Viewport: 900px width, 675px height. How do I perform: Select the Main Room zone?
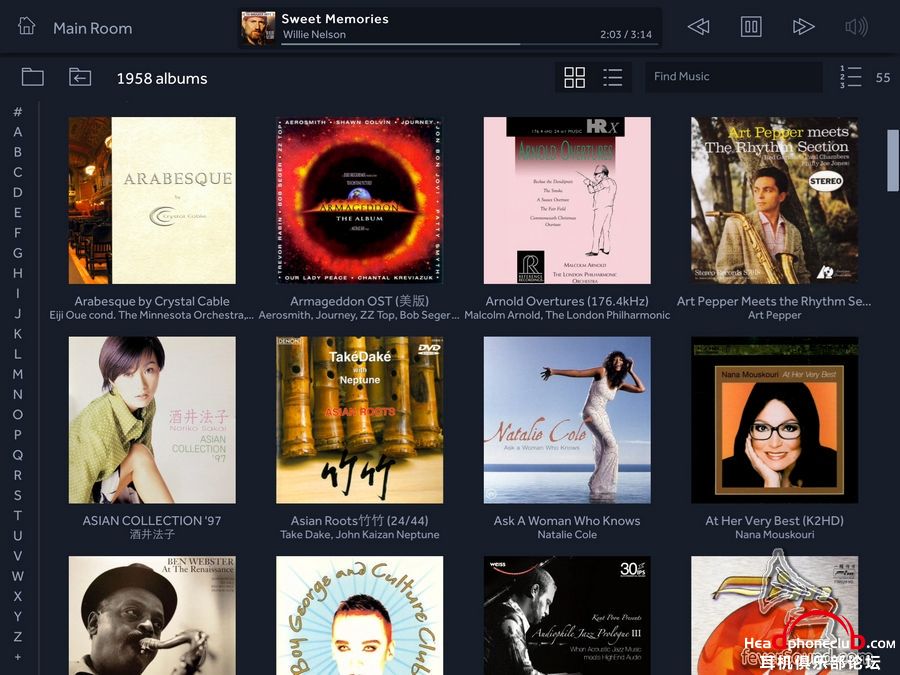click(x=92, y=28)
